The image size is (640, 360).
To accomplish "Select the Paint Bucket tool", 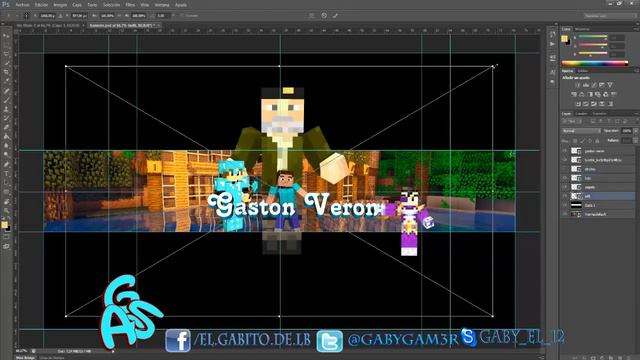I will 6,137.
